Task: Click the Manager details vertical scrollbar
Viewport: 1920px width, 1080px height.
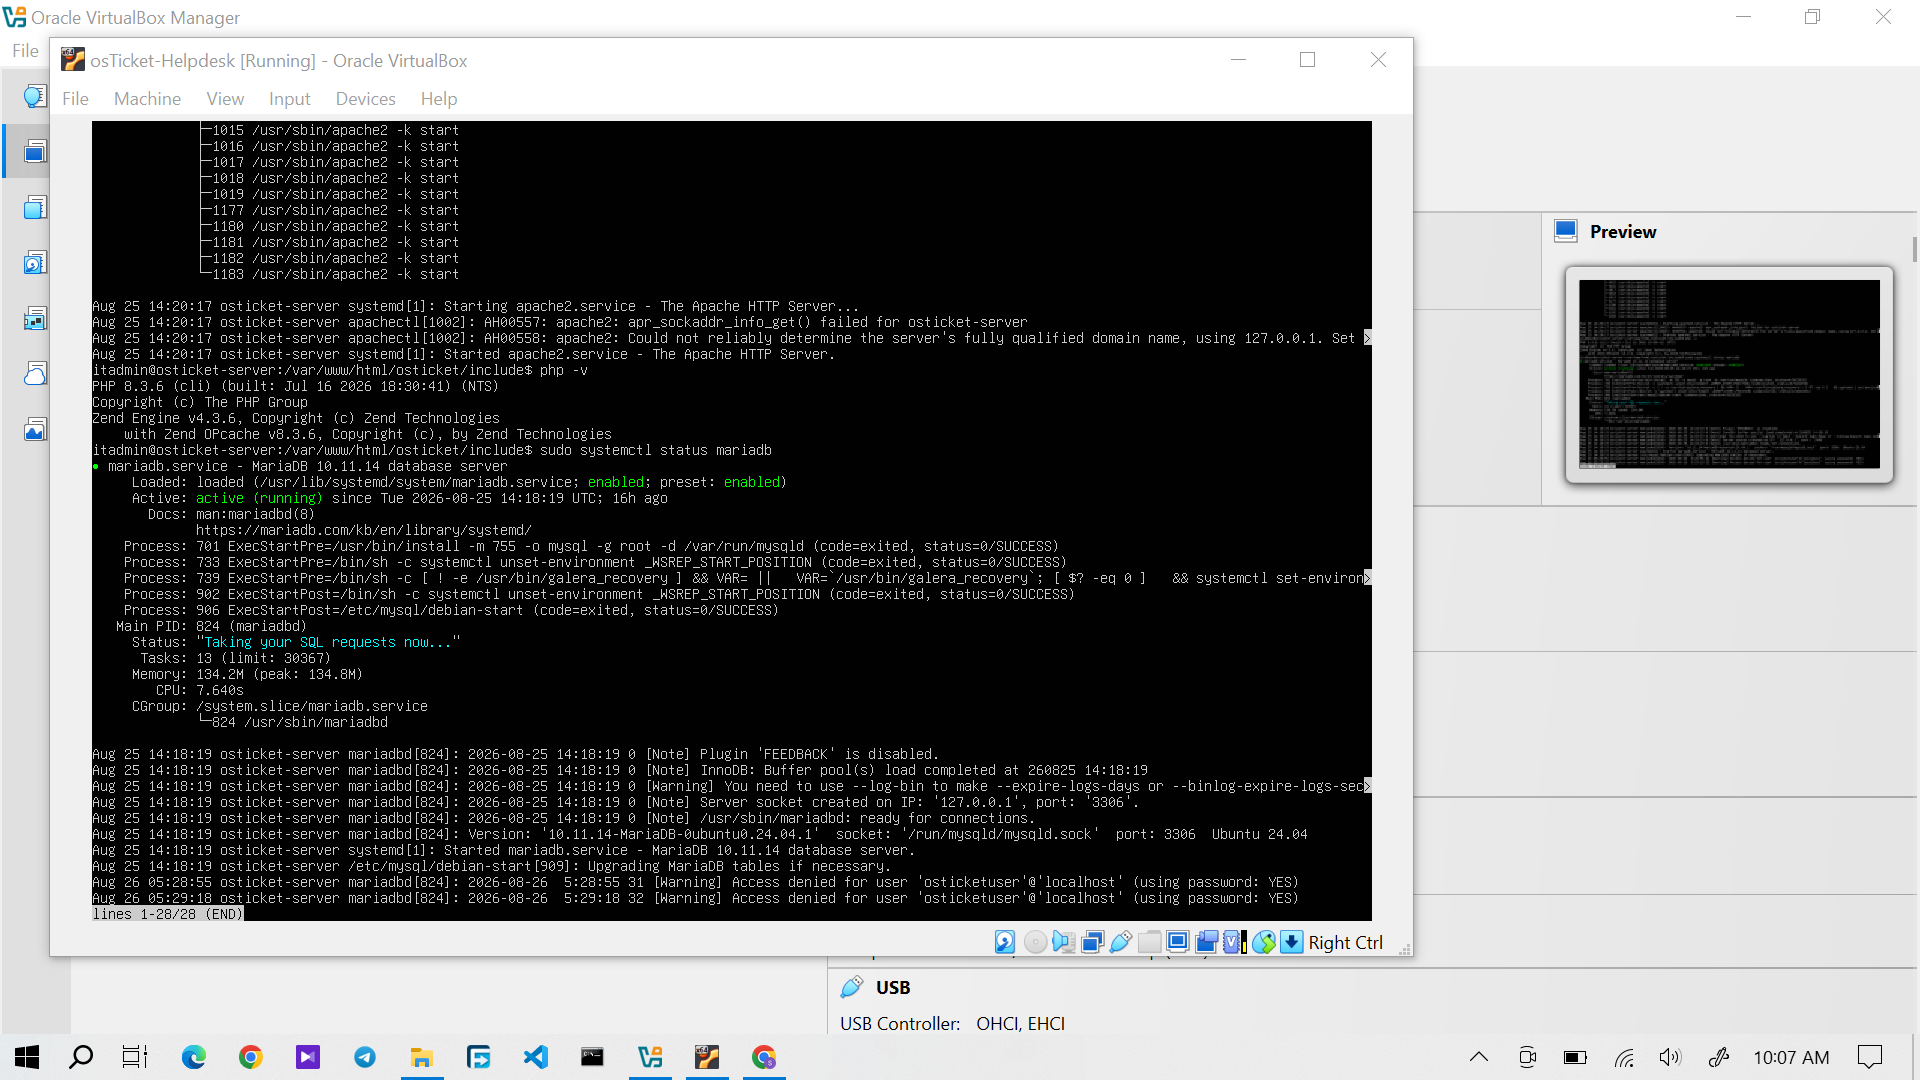Action: (1914, 250)
